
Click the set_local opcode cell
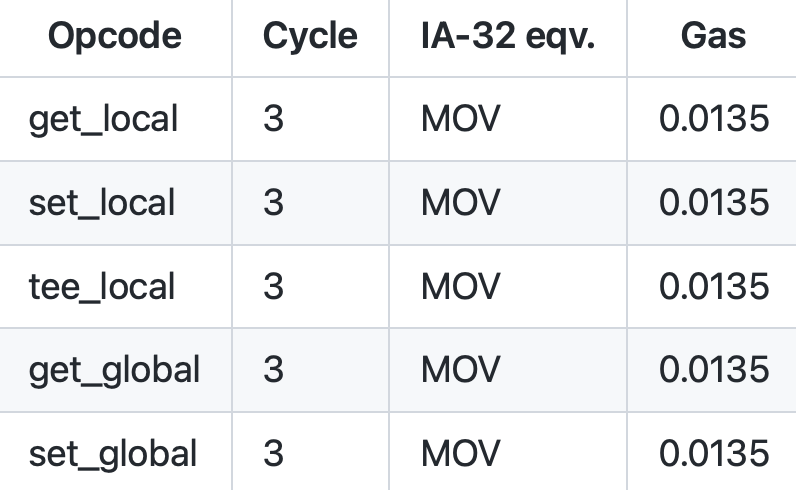tap(102, 203)
